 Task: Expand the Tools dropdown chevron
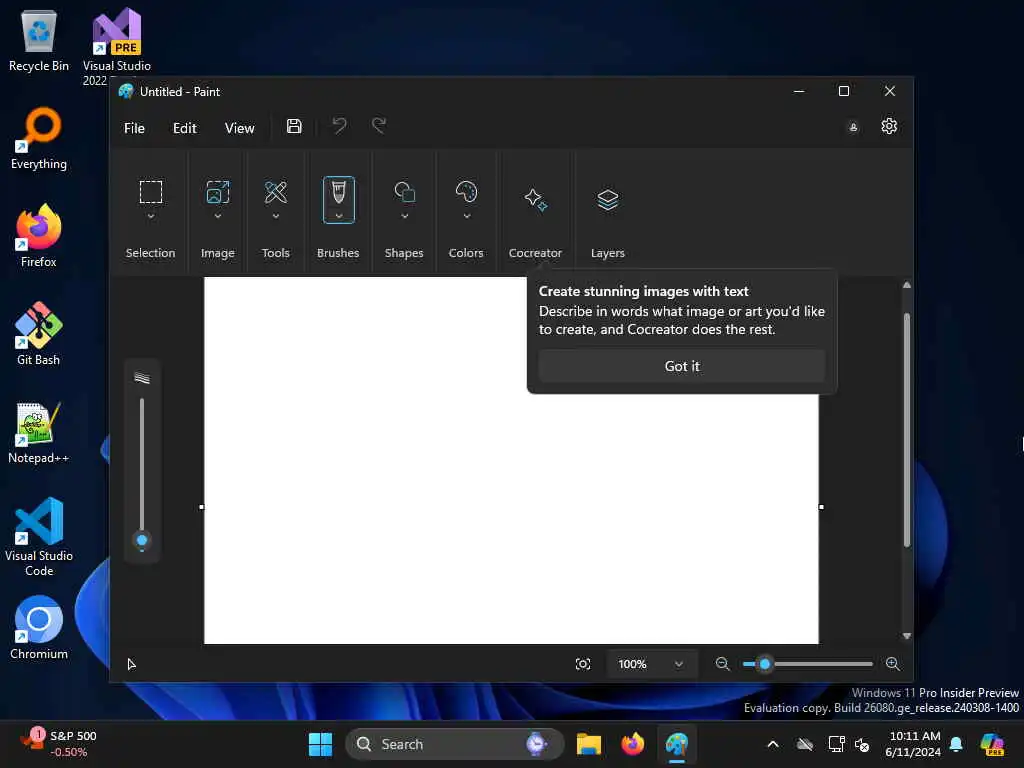coord(276,216)
